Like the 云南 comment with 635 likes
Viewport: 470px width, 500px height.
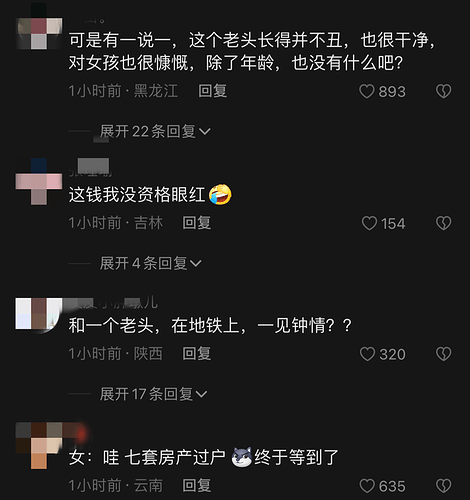click(x=367, y=486)
